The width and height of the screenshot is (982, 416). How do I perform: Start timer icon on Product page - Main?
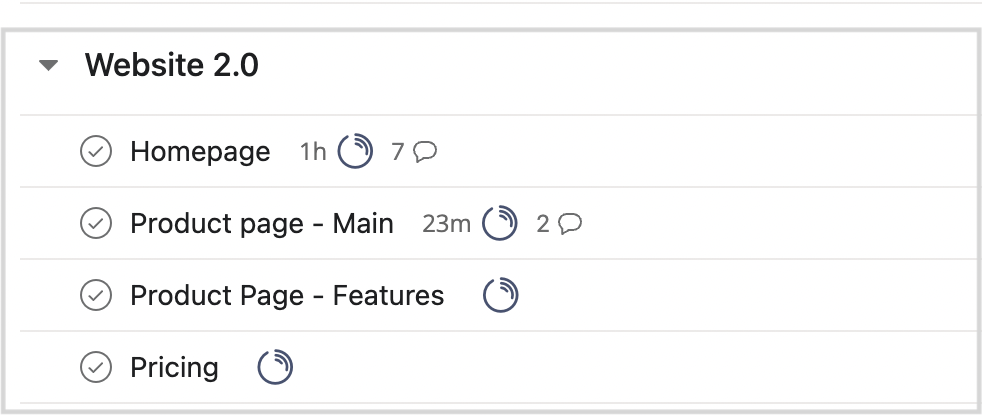[500, 223]
